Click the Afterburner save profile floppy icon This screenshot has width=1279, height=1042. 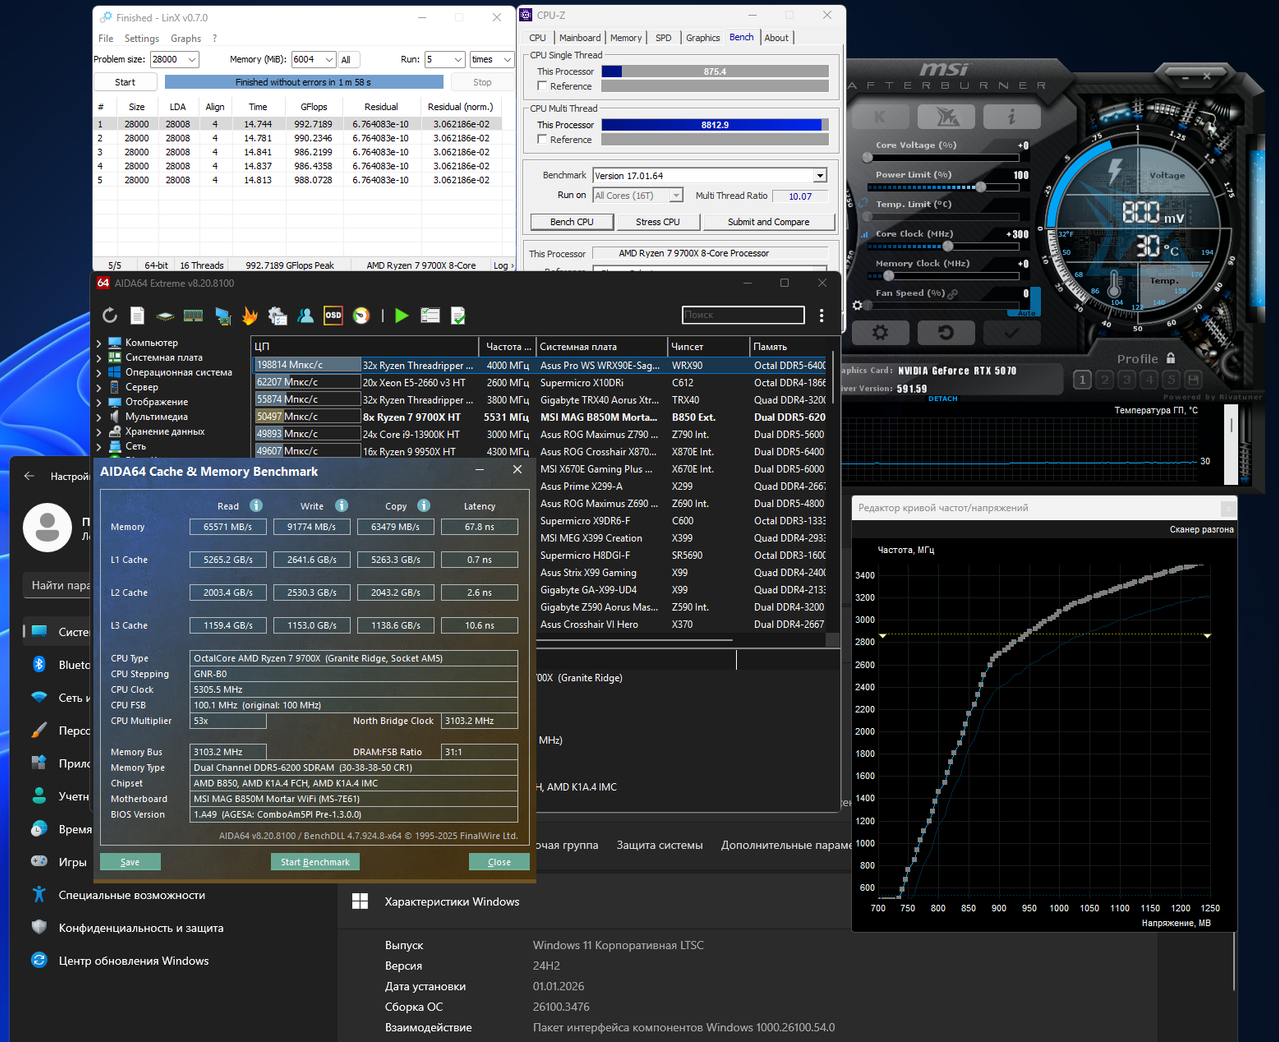tap(1193, 380)
